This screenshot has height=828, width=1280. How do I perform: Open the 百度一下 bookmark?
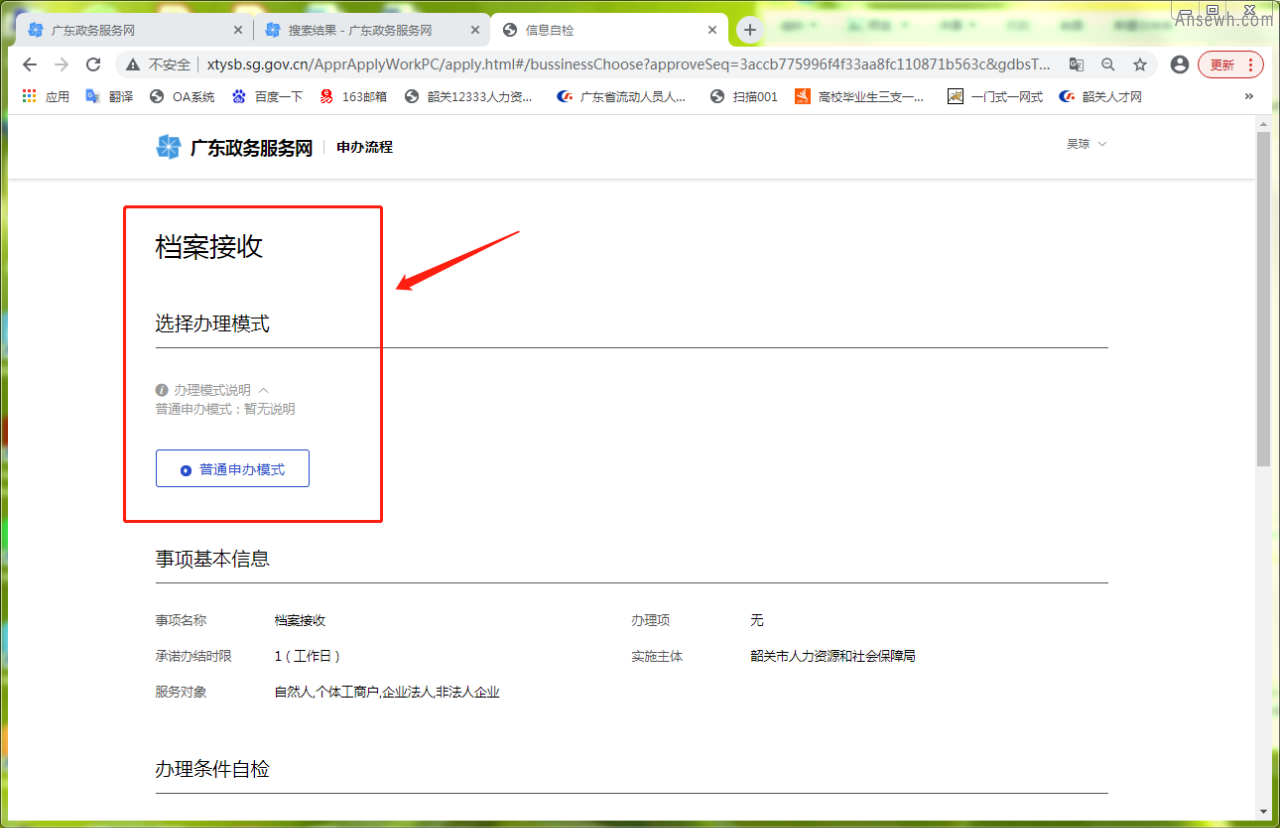[267, 97]
